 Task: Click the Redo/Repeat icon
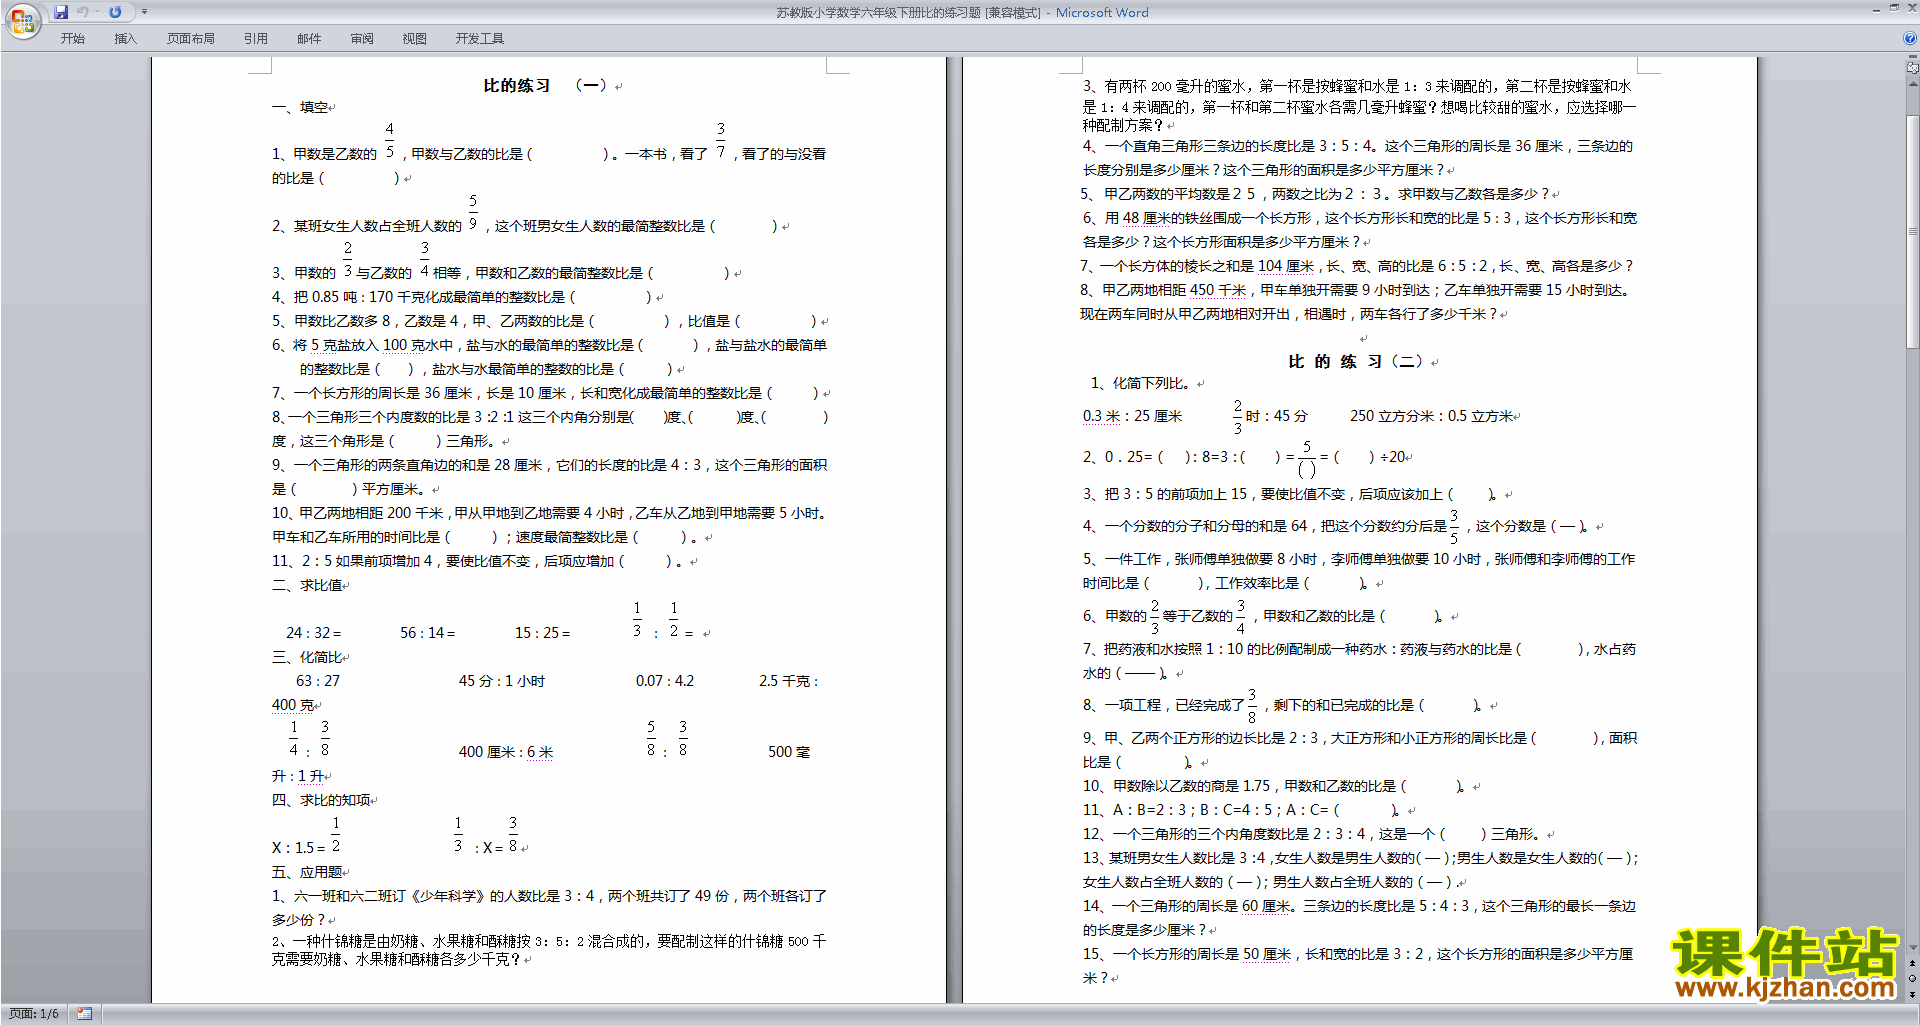tap(115, 12)
